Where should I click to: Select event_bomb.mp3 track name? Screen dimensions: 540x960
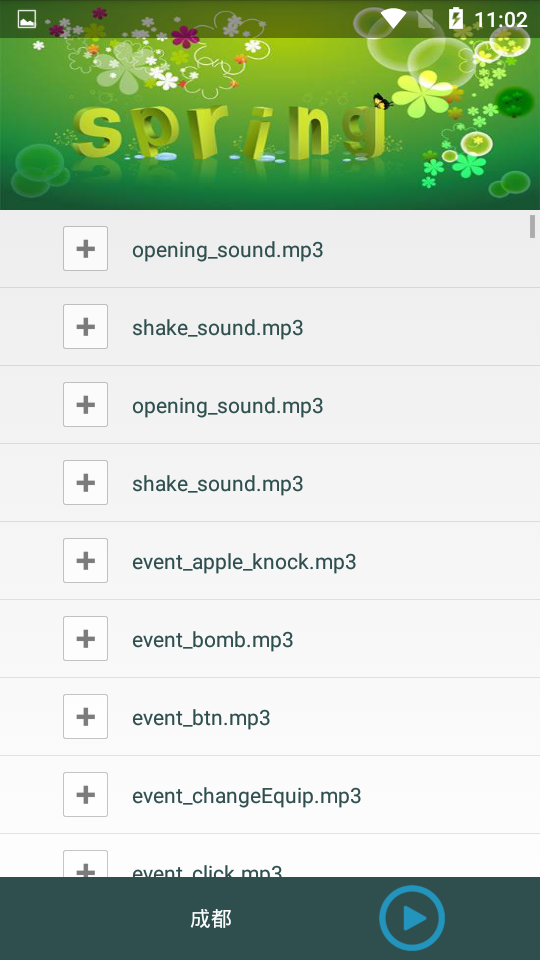point(212,640)
